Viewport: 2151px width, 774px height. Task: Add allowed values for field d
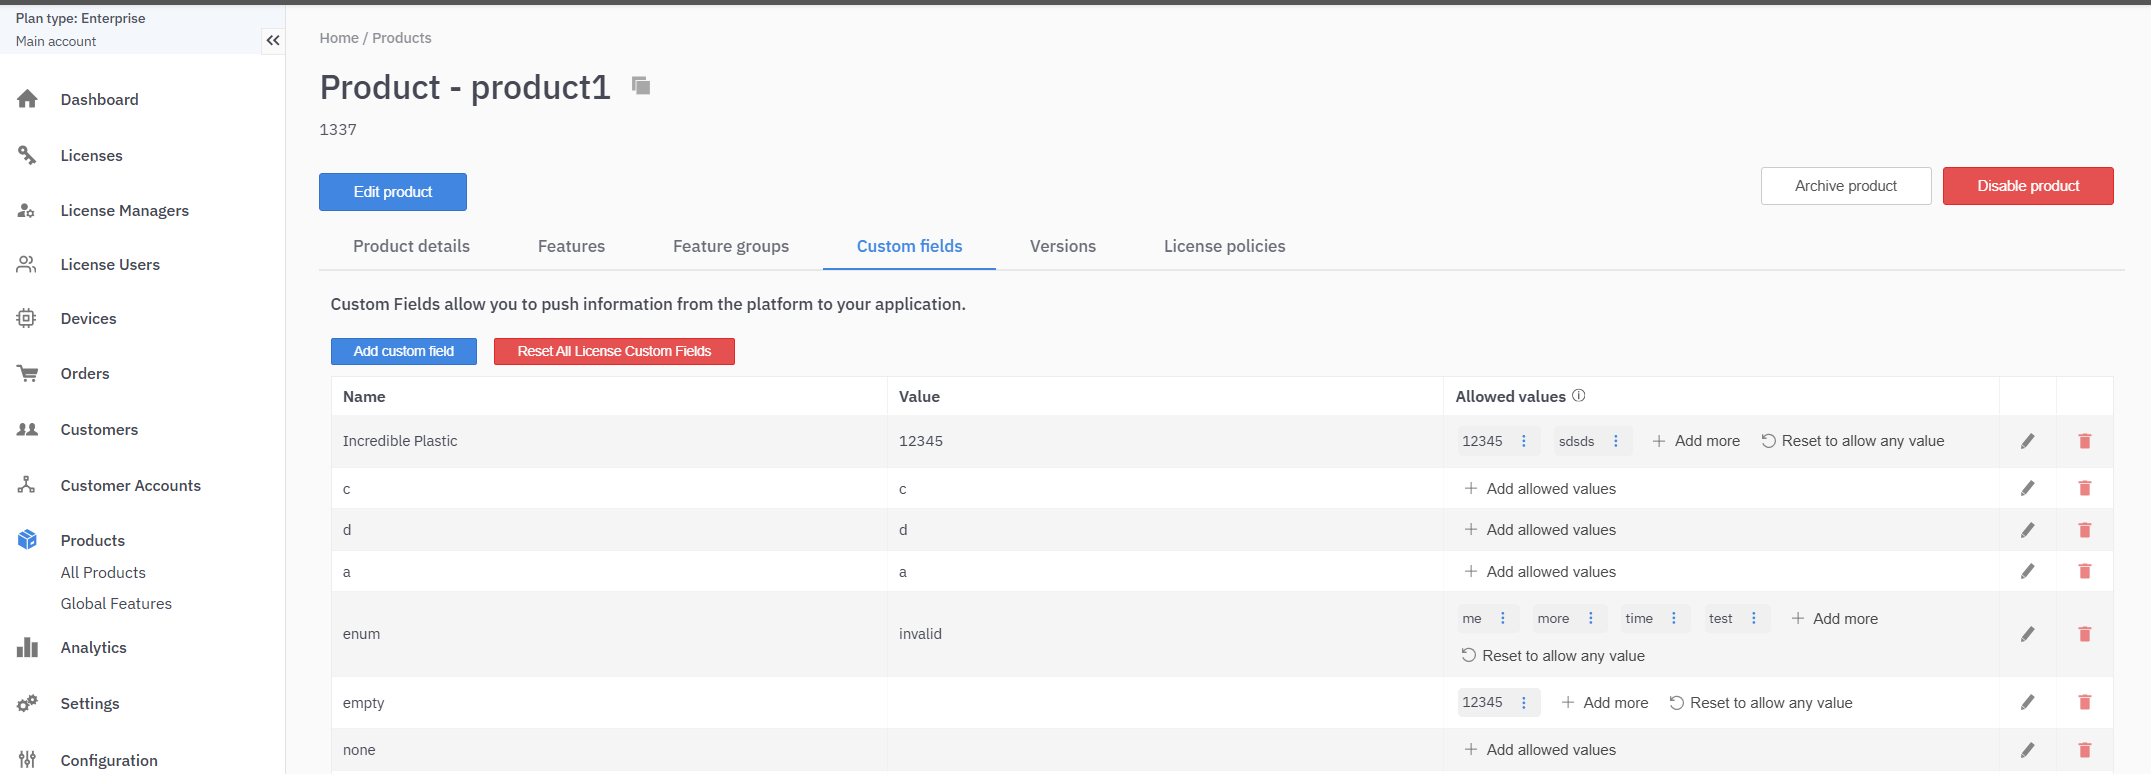pos(1540,530)
